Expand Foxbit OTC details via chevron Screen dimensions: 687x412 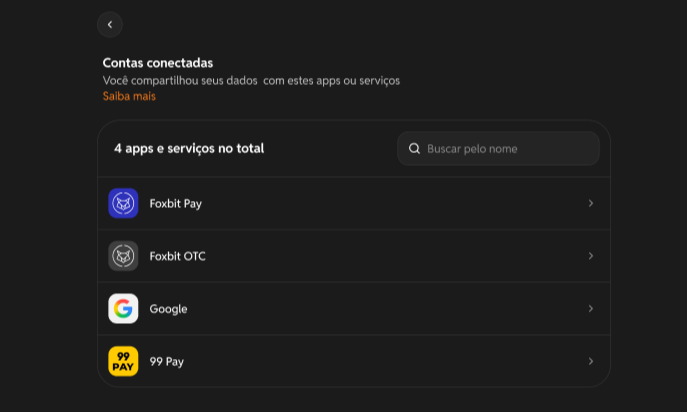coord(591,256)
